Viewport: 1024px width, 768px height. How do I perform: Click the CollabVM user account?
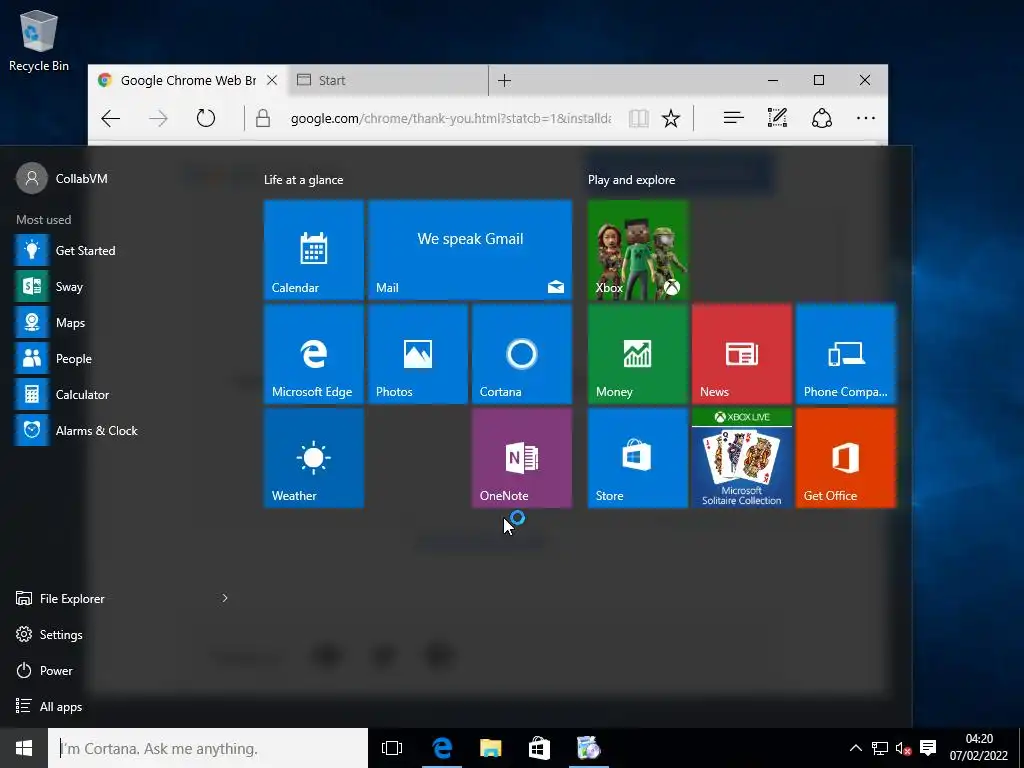pyautogui.click(x=62, y=178)
